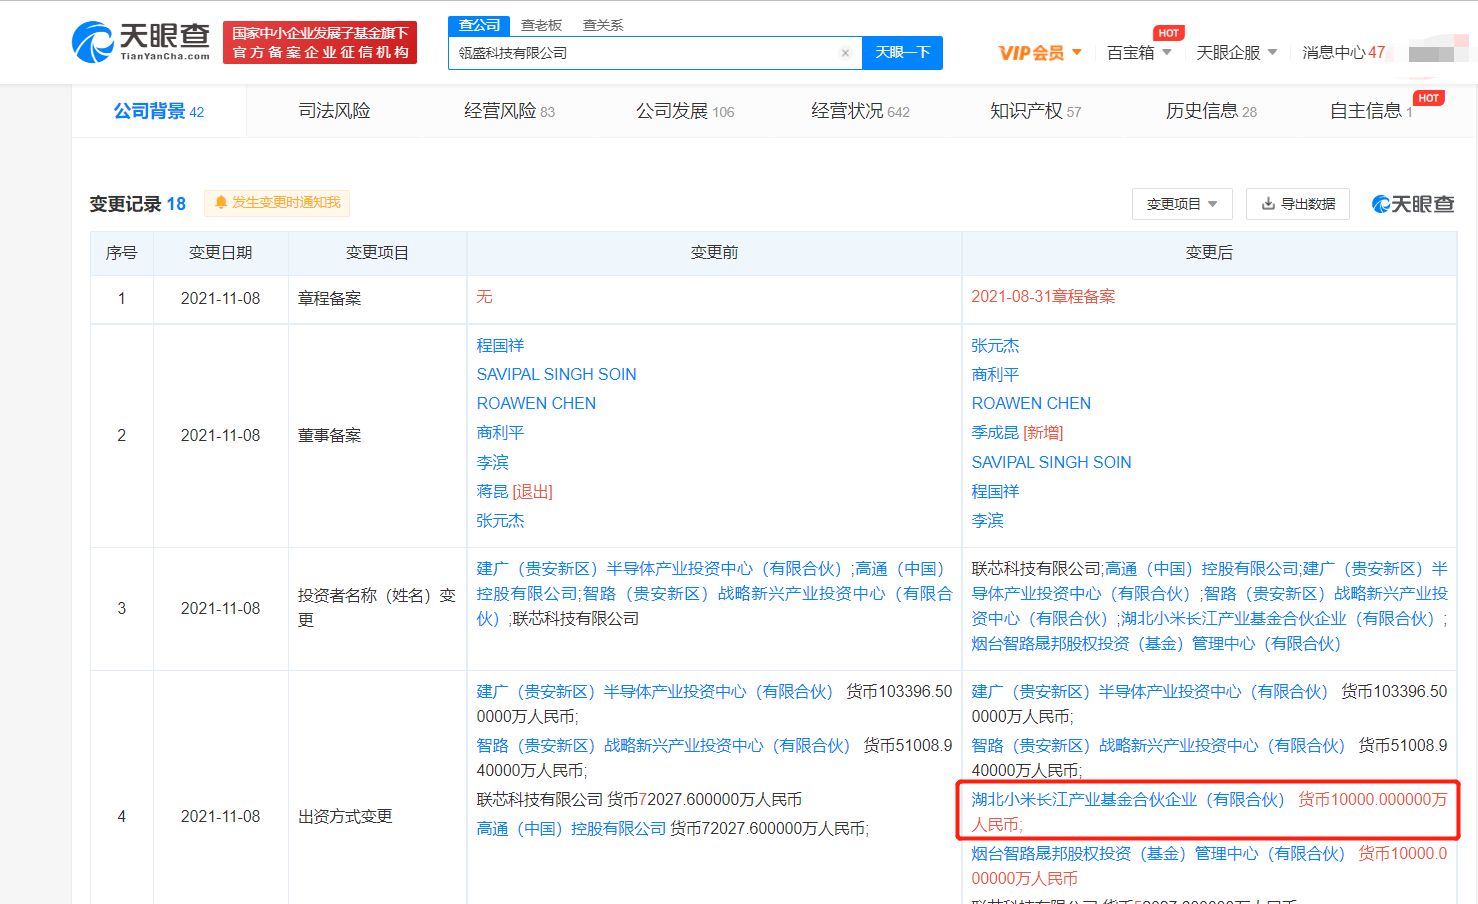Click the 变更后 column header
Screen dimensions: 1478x904
(x=1209, y=253)
